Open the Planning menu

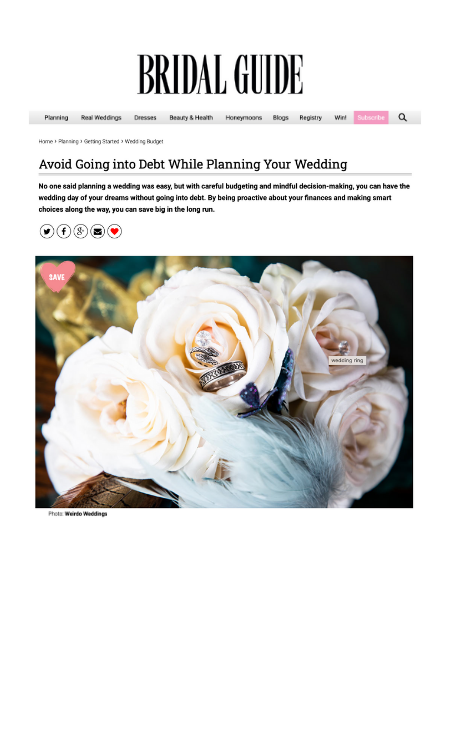pos(56,117)
